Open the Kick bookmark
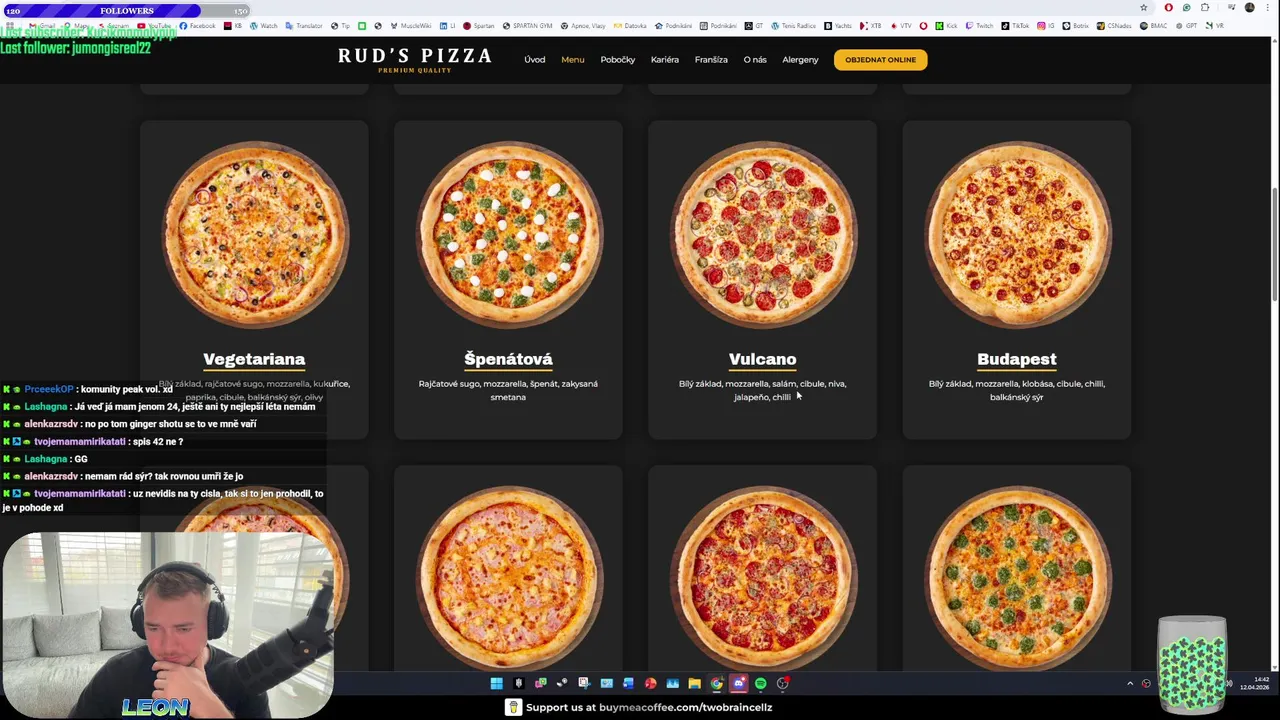The width and height of the screenshot is (1280, 720). [947, 26]
